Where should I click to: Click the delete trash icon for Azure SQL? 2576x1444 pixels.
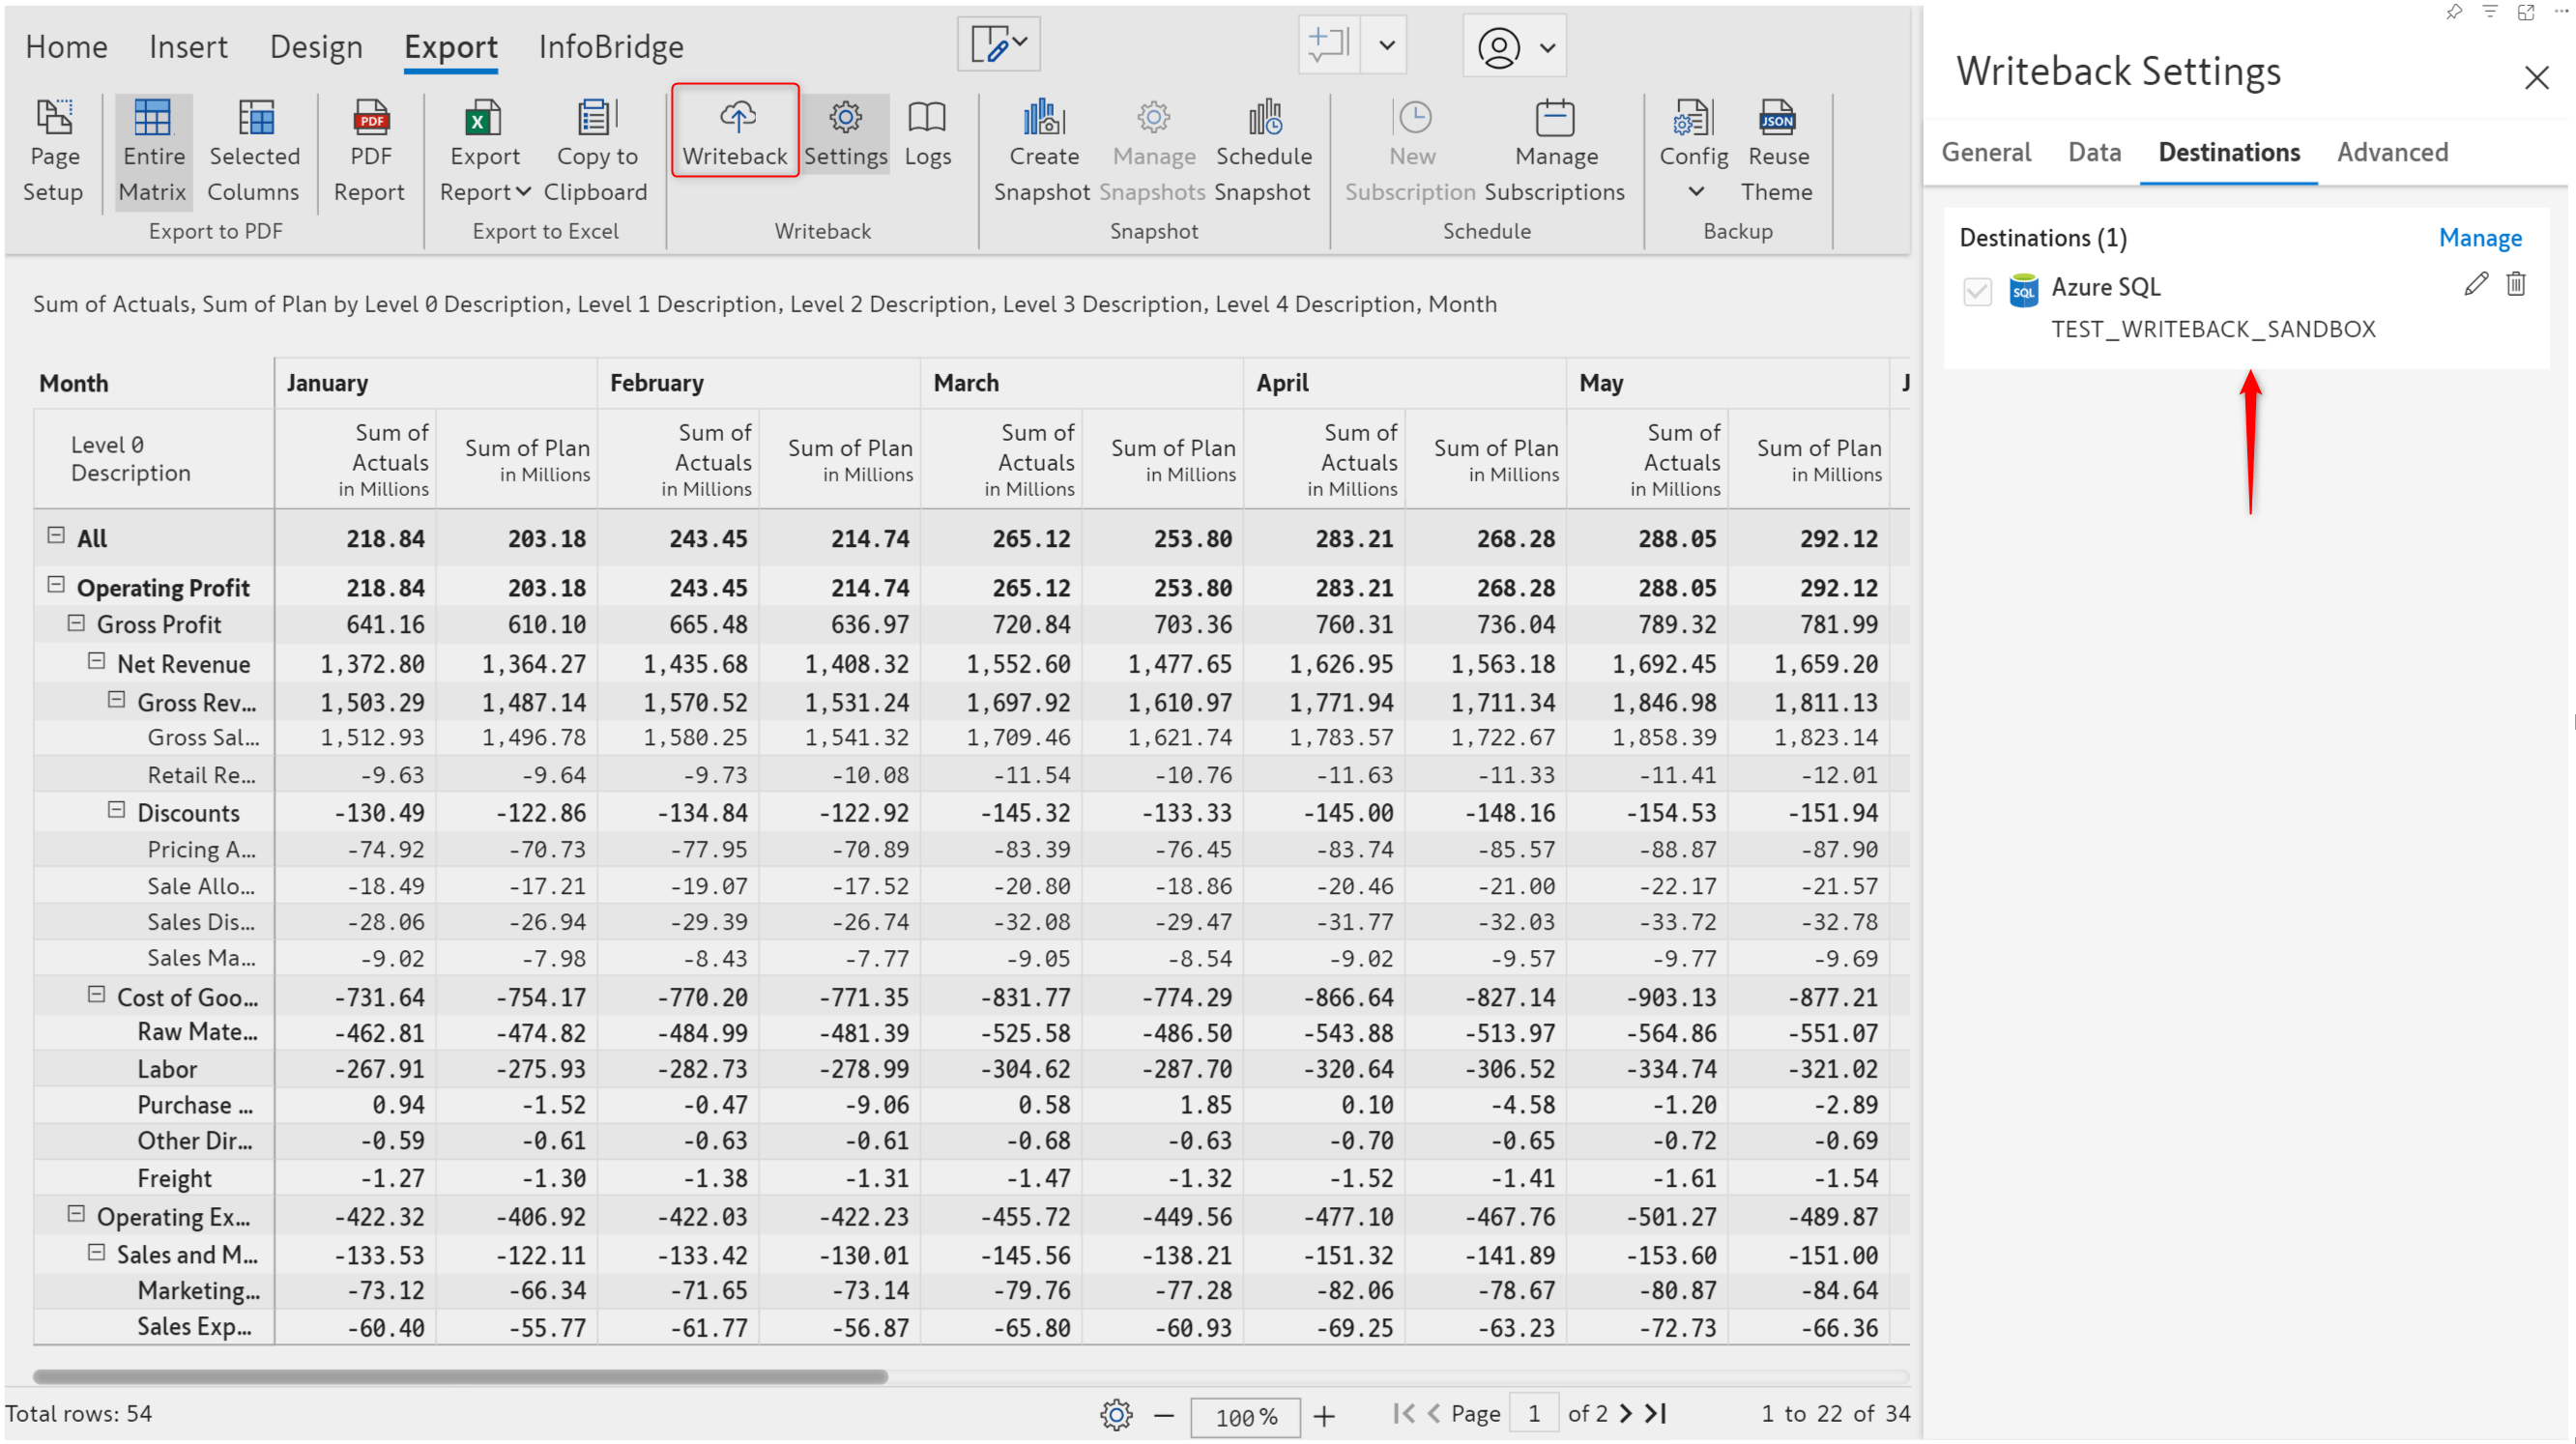[2514, 285]
